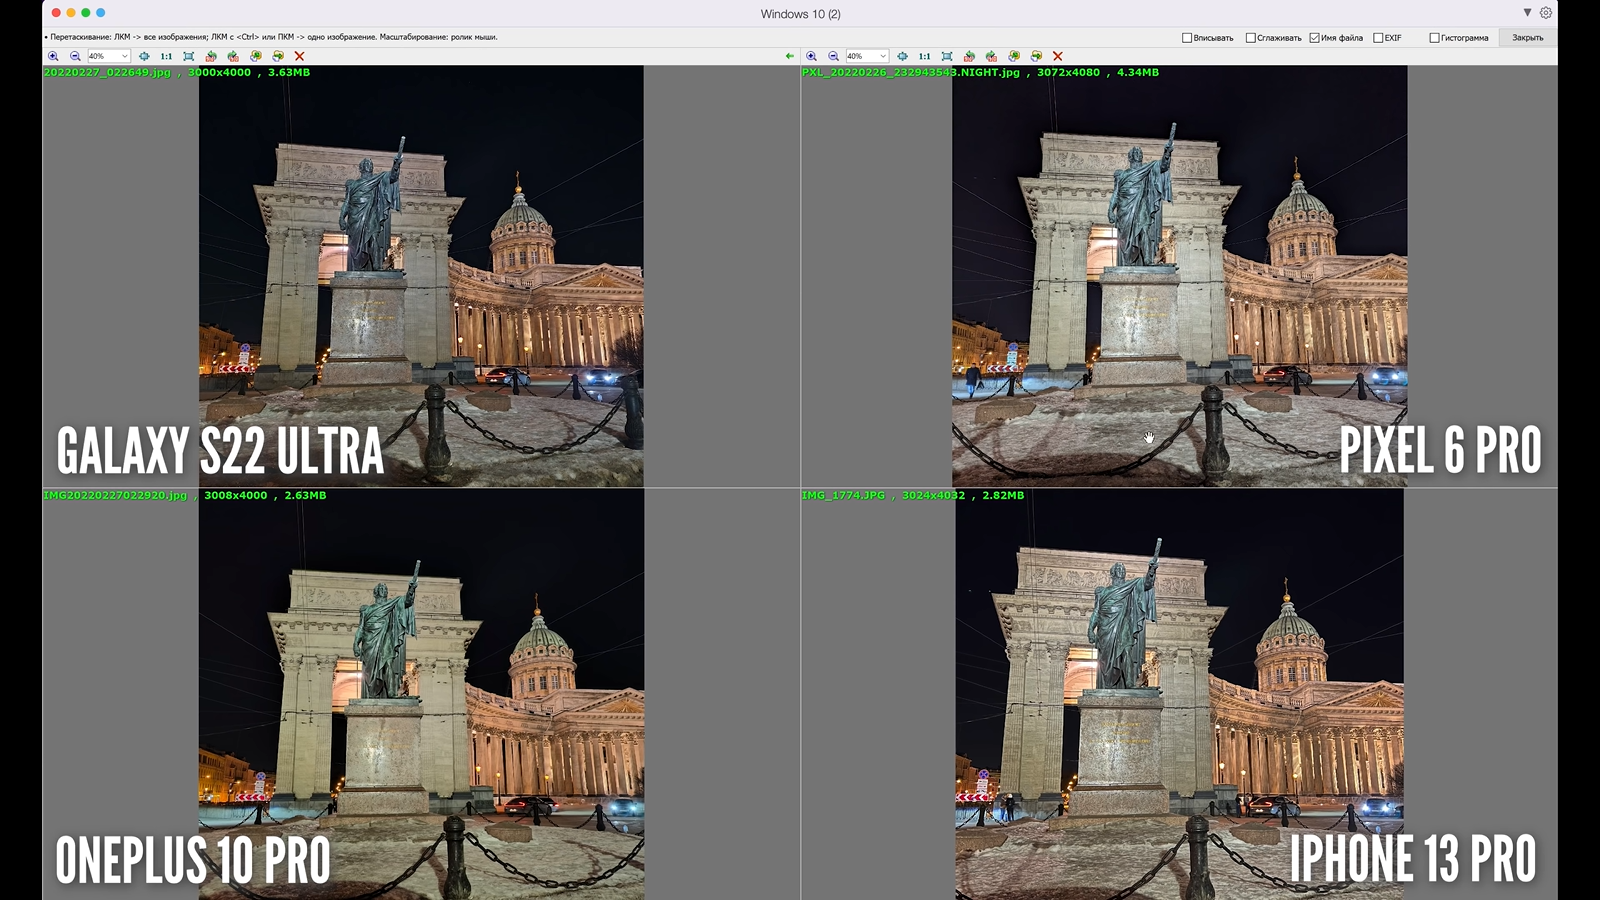The height and width of the screenshot is (900, 1600).
Task: Fit image to window in left panel
Action: 188,56
